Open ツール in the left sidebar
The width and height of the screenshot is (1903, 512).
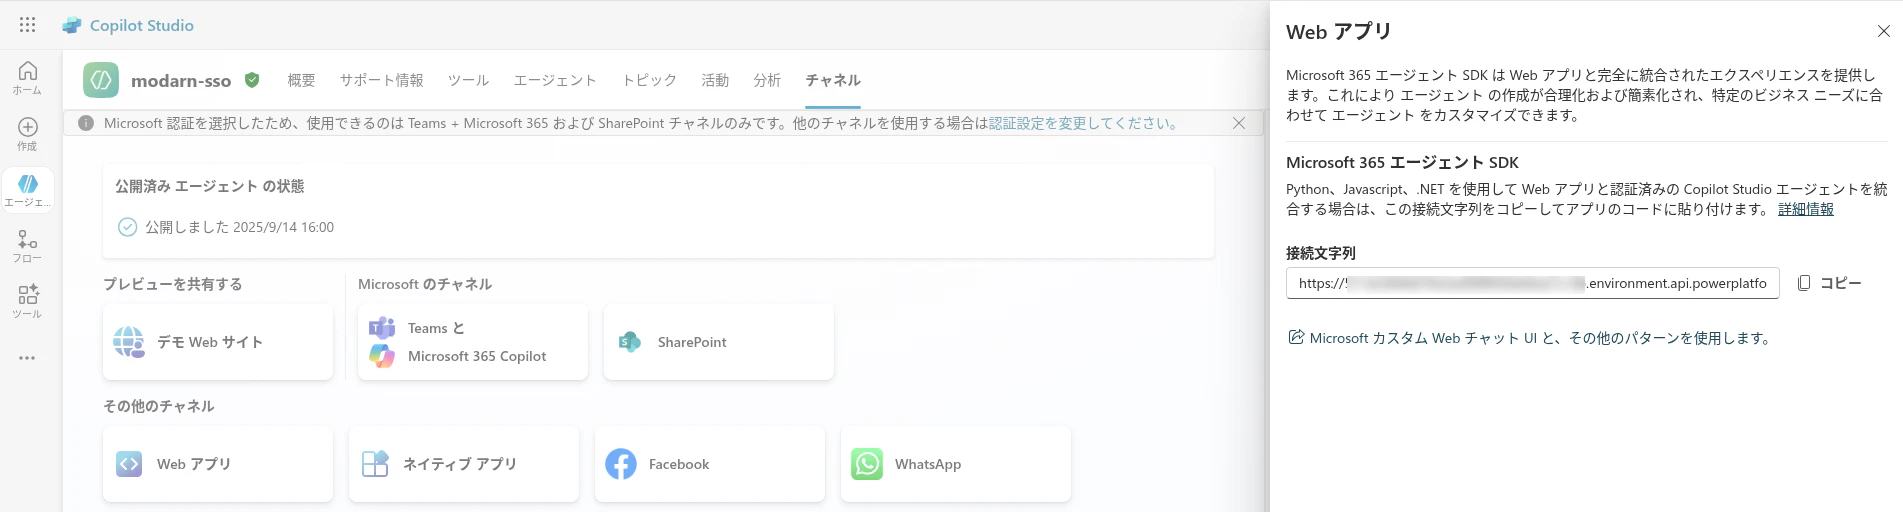28,302
